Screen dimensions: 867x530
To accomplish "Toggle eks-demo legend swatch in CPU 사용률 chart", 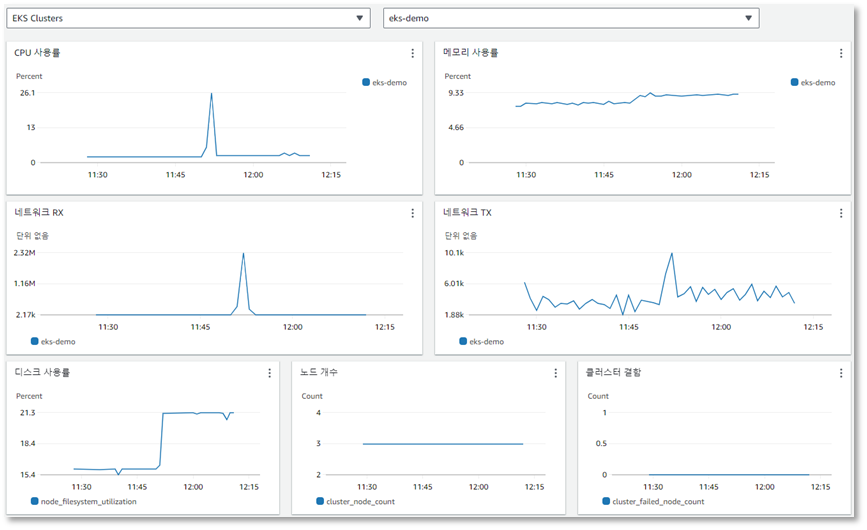I will click(366, 82).
